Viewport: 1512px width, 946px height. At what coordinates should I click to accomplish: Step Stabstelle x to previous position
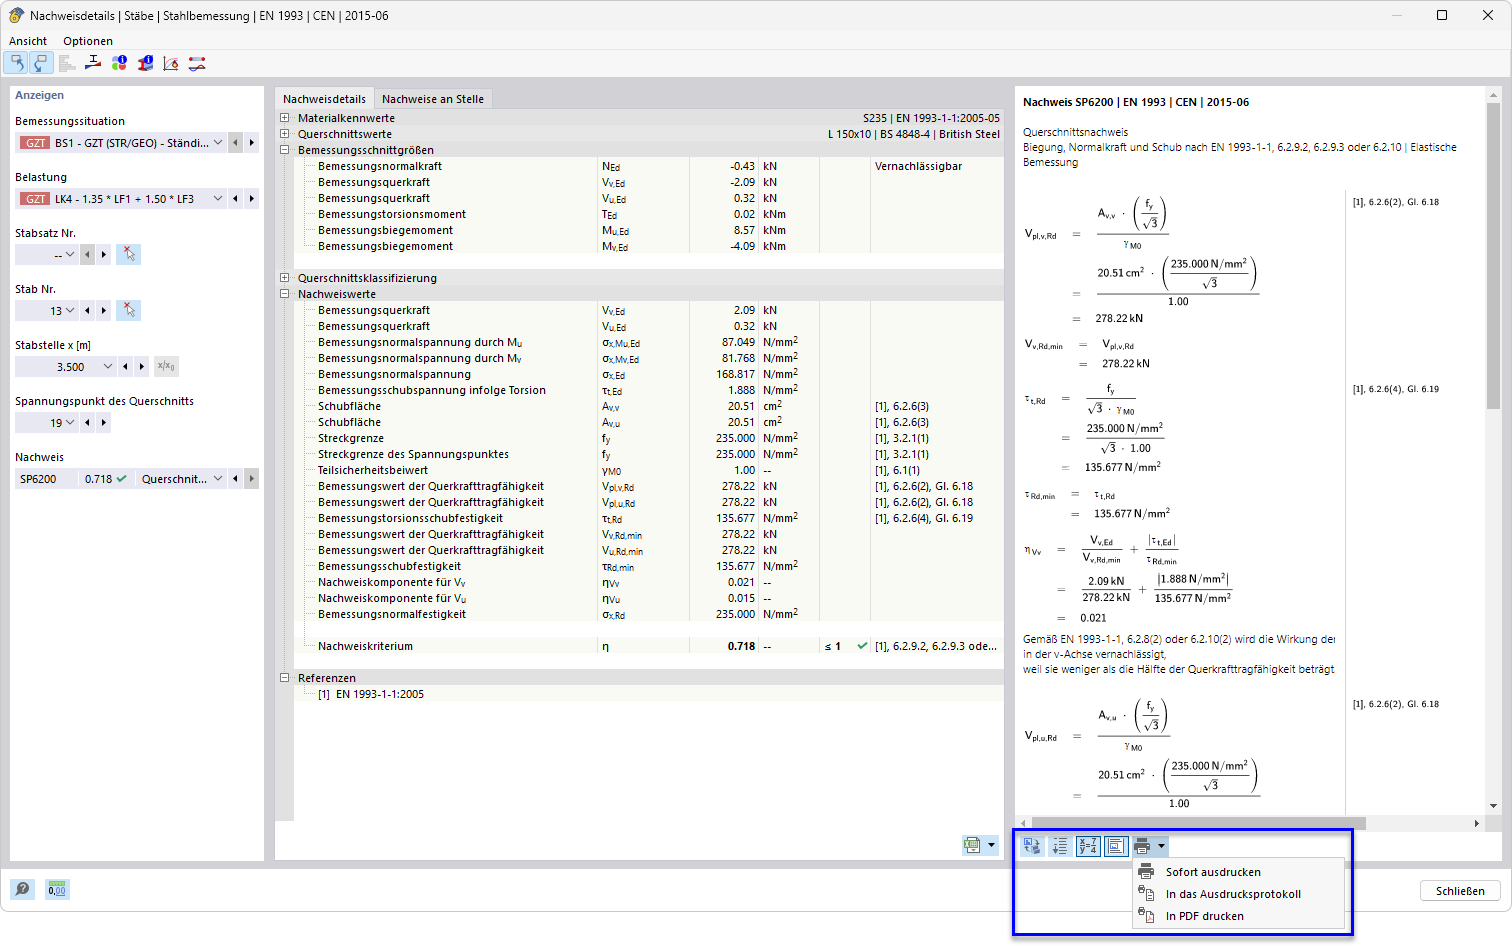(x=125, y=367)
